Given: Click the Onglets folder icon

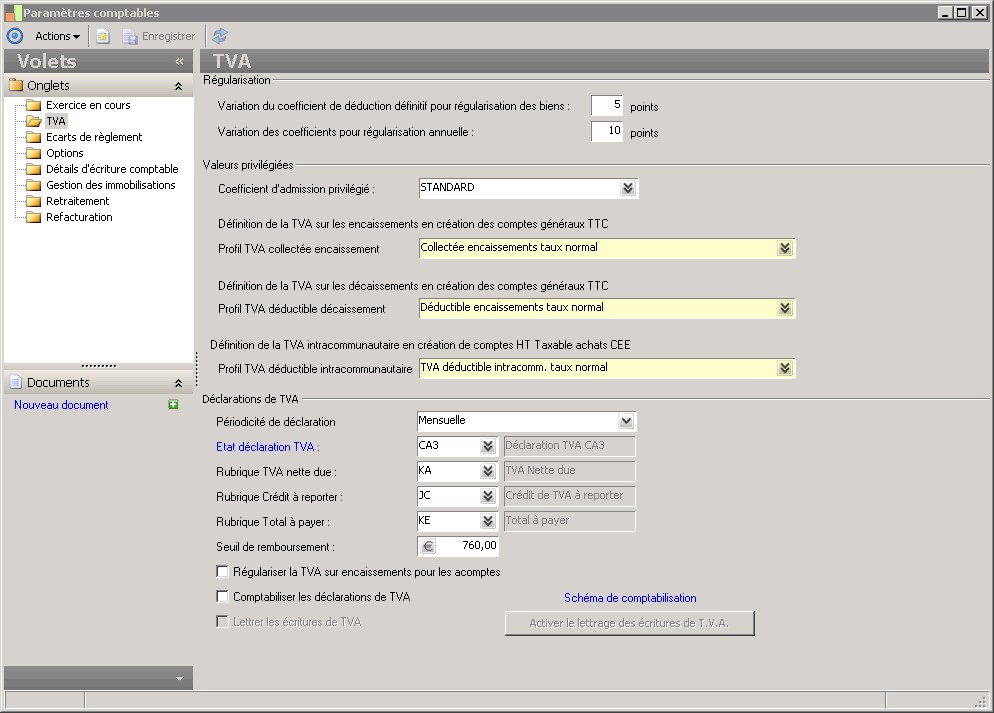Looking at the screenshot, I should pos(16,85).
